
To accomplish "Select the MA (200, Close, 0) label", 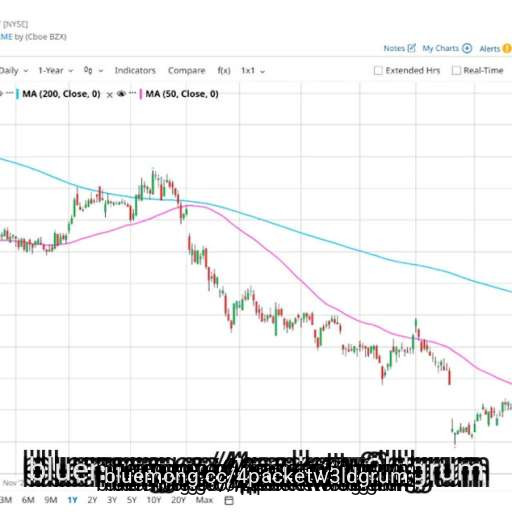I will click(x=61, y=94).
